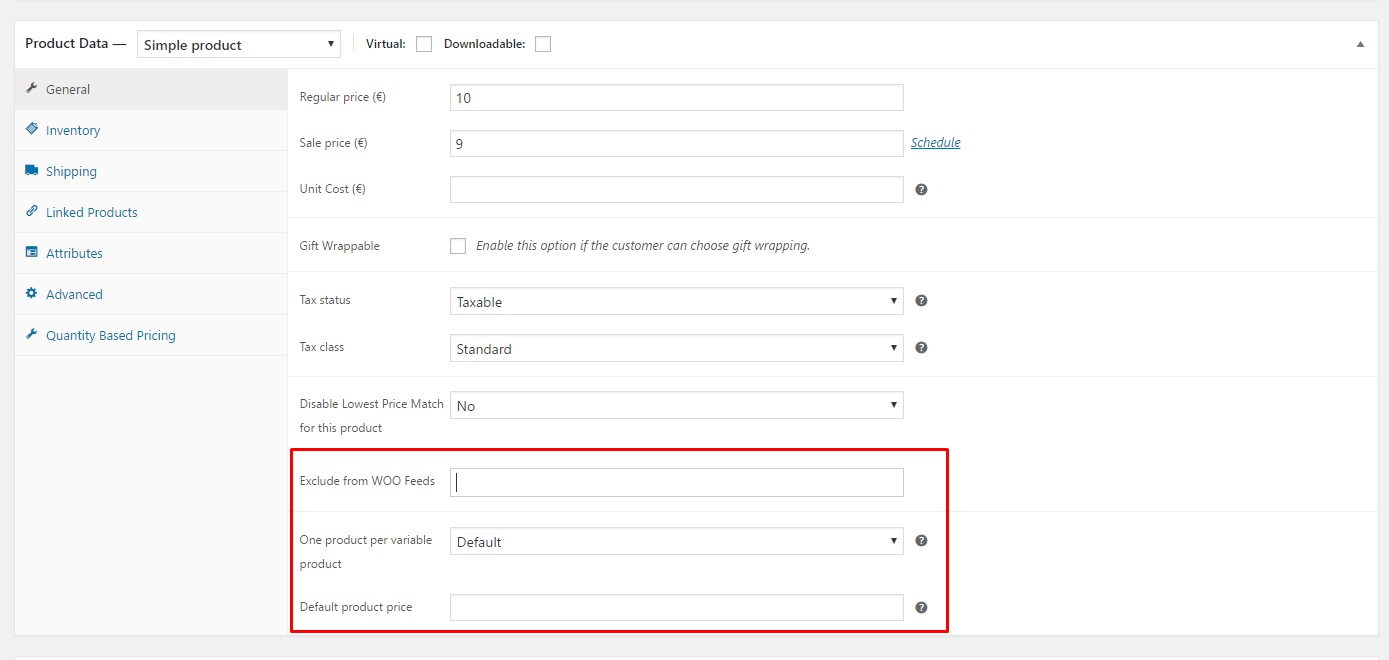The height and width of the screenshot is (660, 1389).
Task: Click the Tax status question mark icon
Action: [x=921, y=300]
